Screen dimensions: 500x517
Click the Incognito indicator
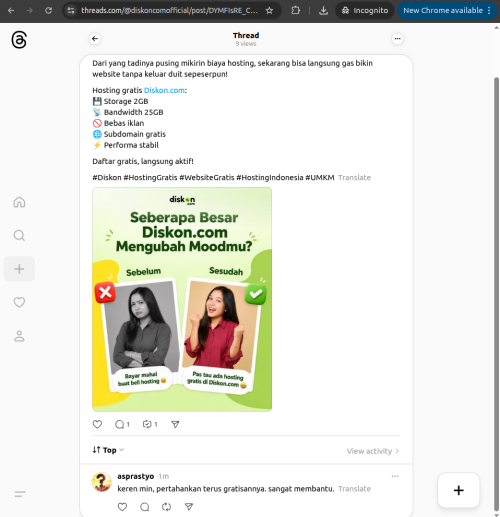point(365,11)
